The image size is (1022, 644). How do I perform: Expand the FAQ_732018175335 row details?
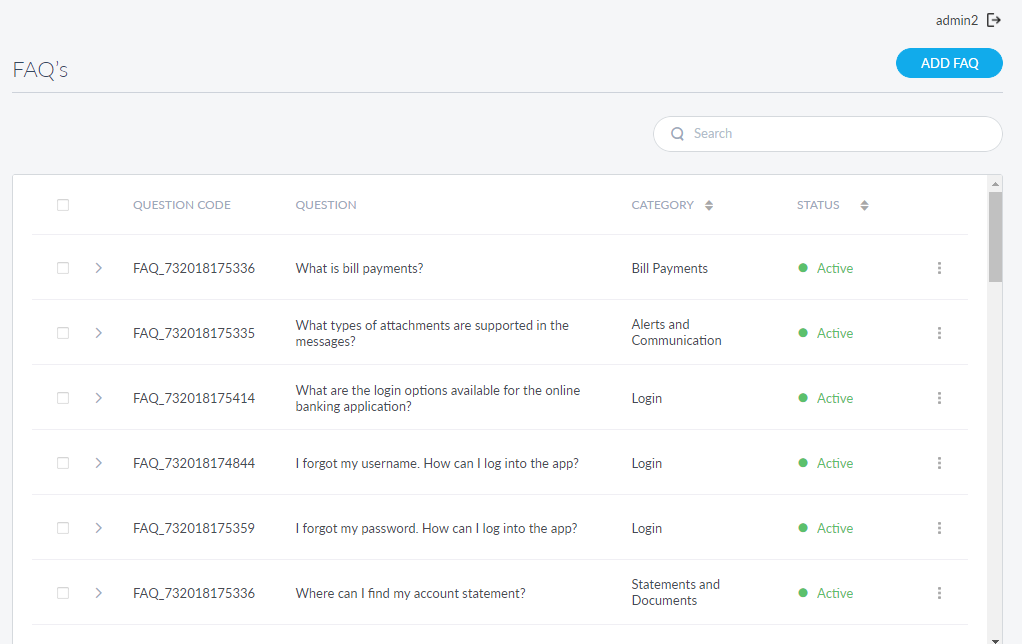98,333
